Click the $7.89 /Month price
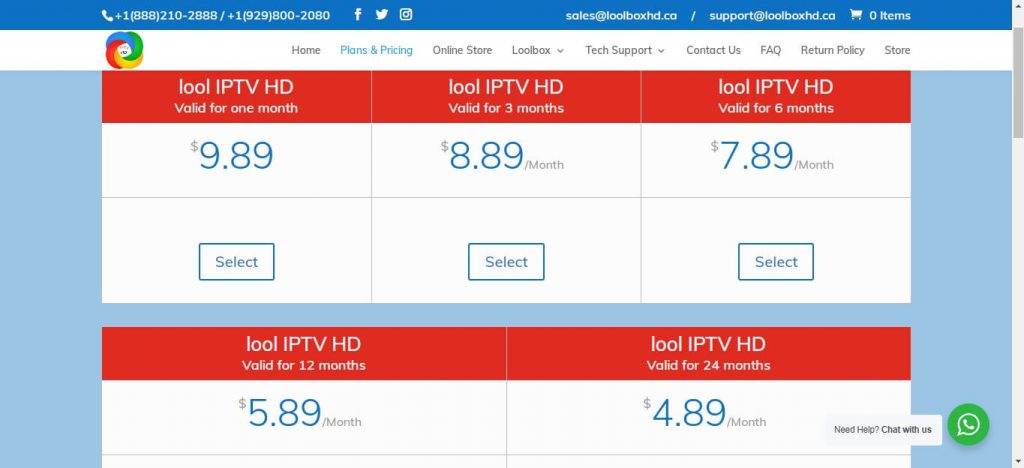 coord(772,157)
